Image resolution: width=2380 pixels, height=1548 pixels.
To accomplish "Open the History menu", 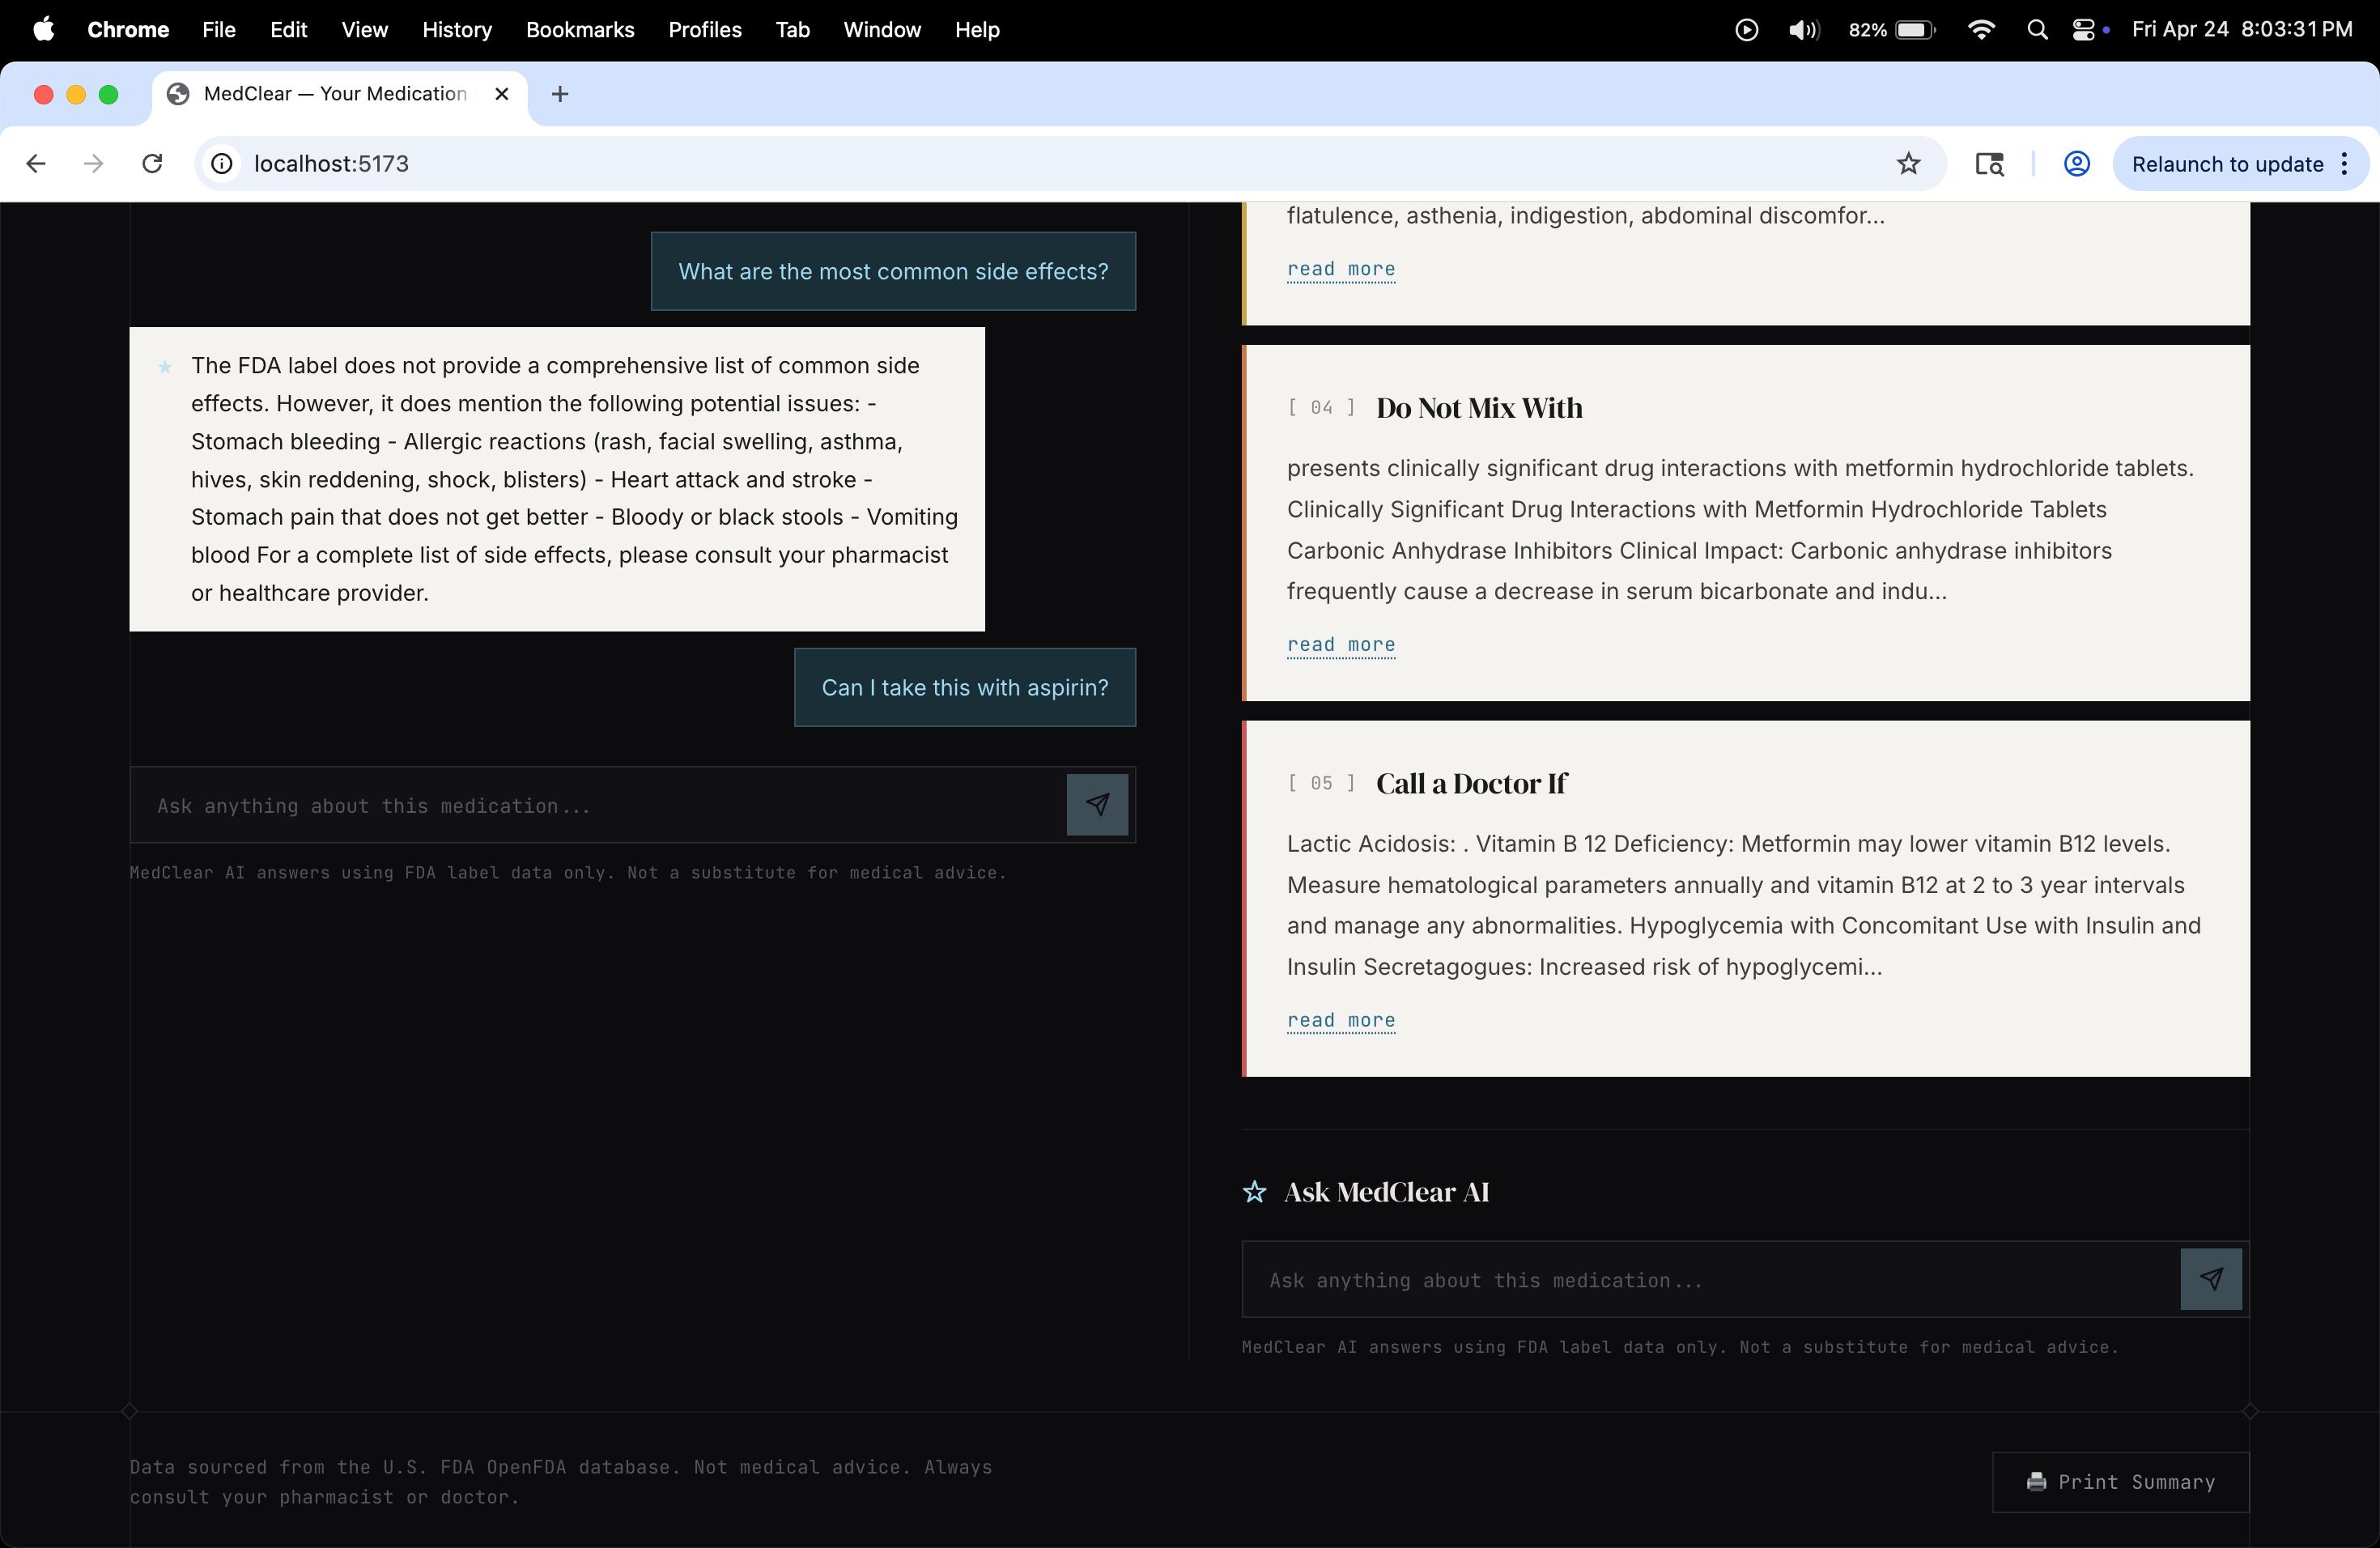I will [457, 30].
